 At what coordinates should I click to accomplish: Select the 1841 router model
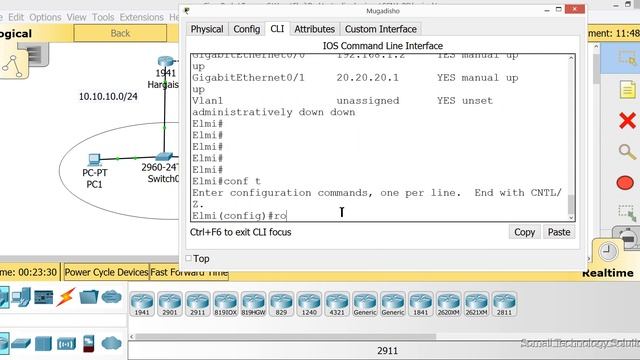[420, 304]
